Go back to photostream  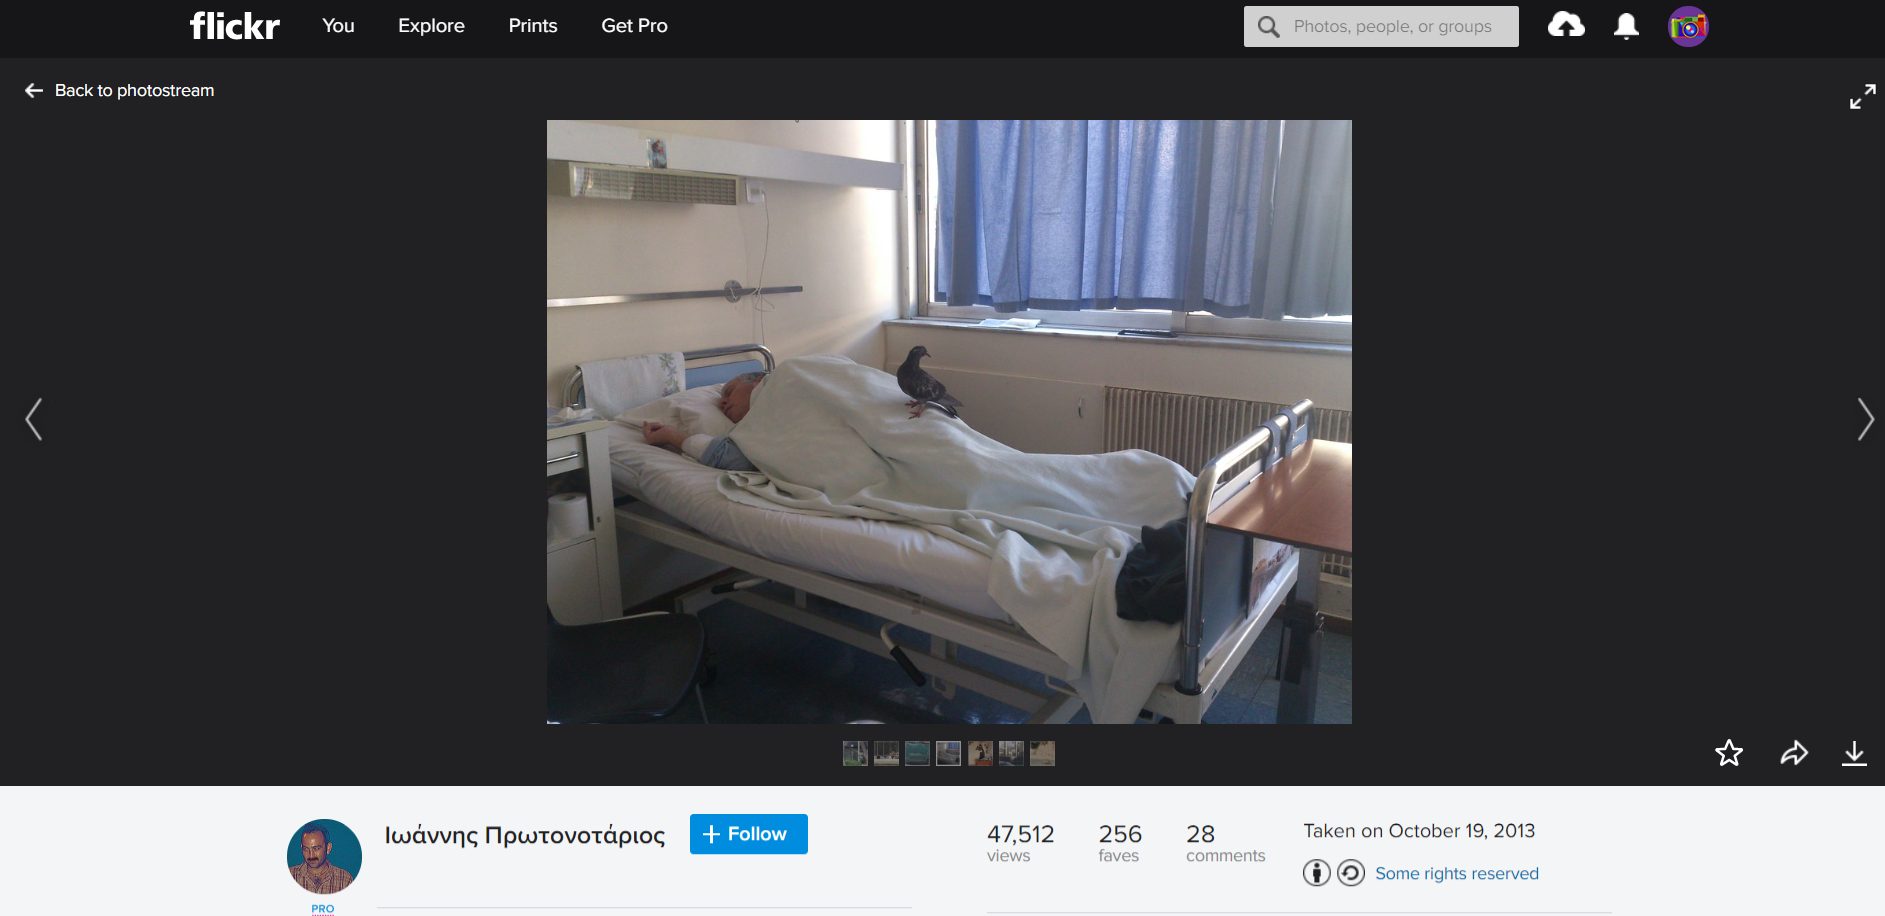tap(120, 90)
